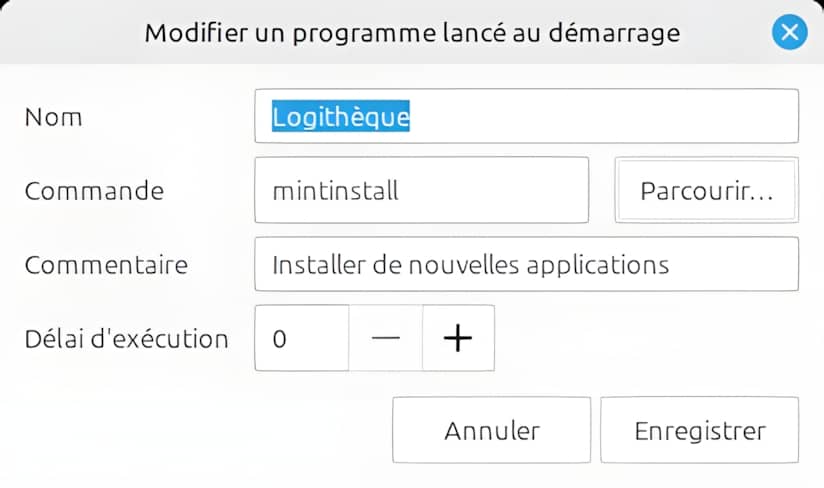Decrease the execution delay with minus
The image size is (824, 488).
[385, 338]
